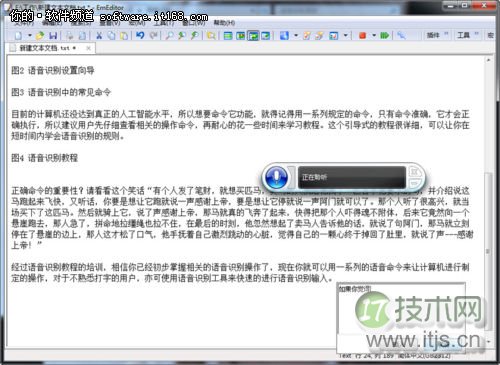Toggle speech recognition microphone button
This screenshot has width=500, height=365.
pyautogui.click(x=276, y=177)
